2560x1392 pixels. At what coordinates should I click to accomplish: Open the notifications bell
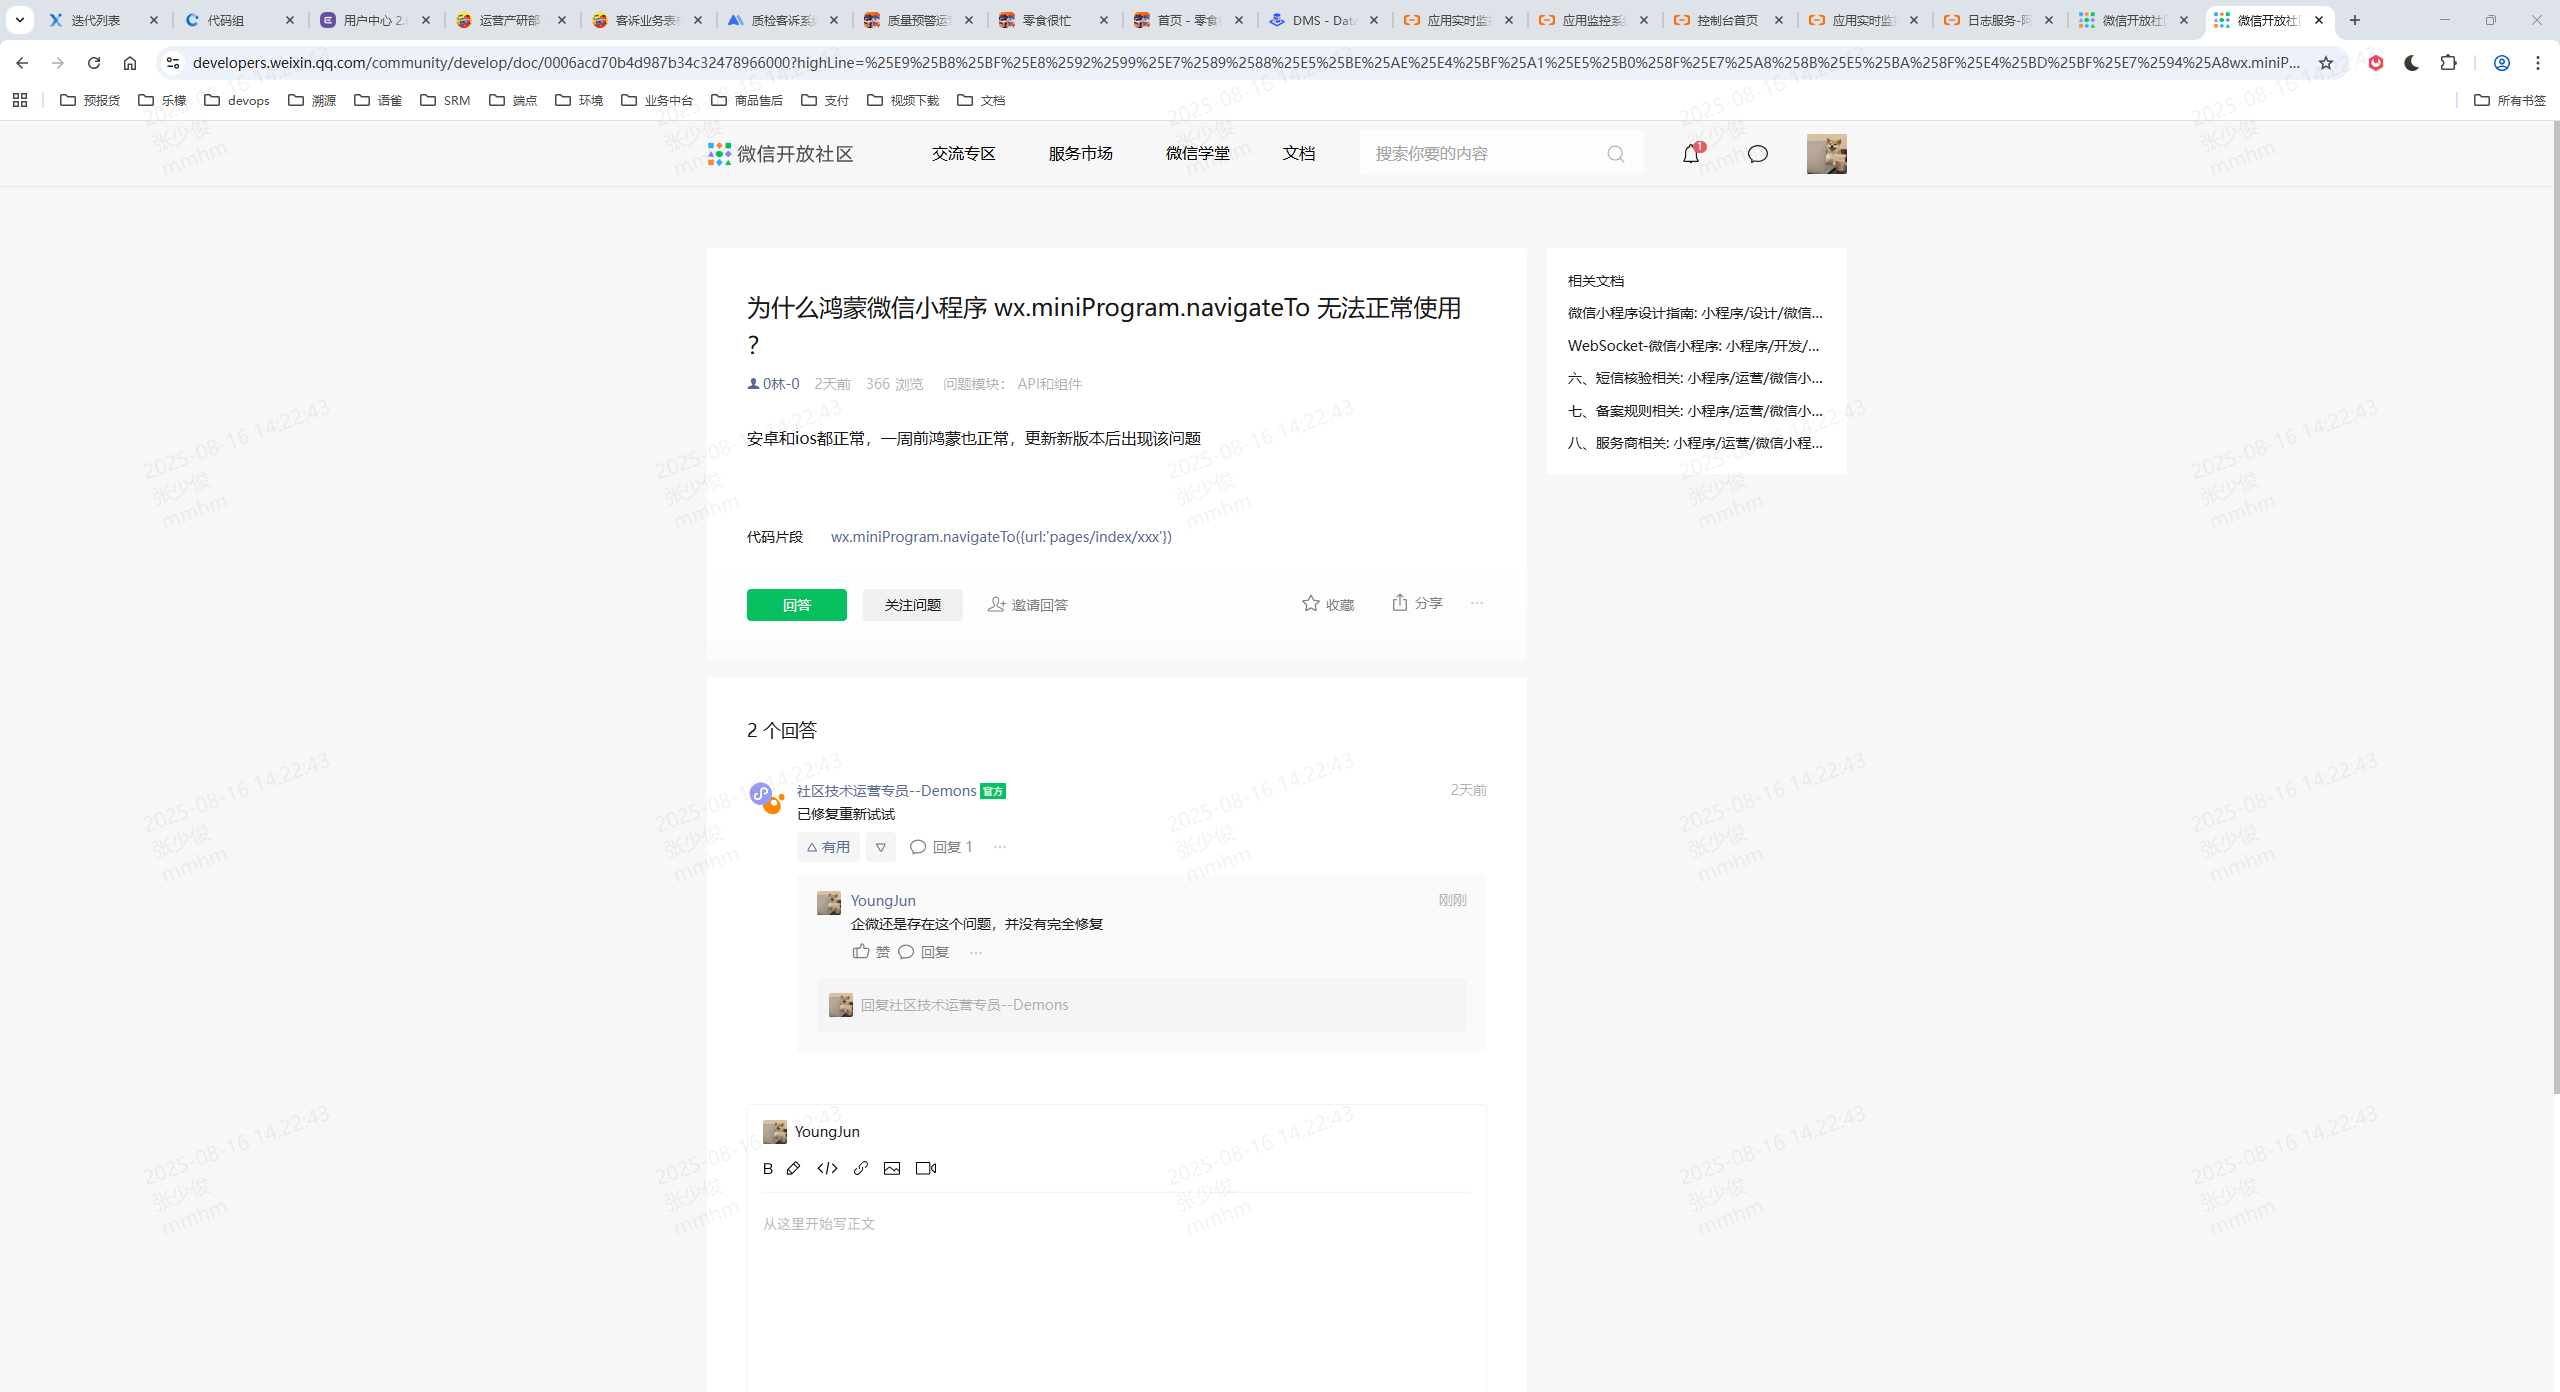1691,154
